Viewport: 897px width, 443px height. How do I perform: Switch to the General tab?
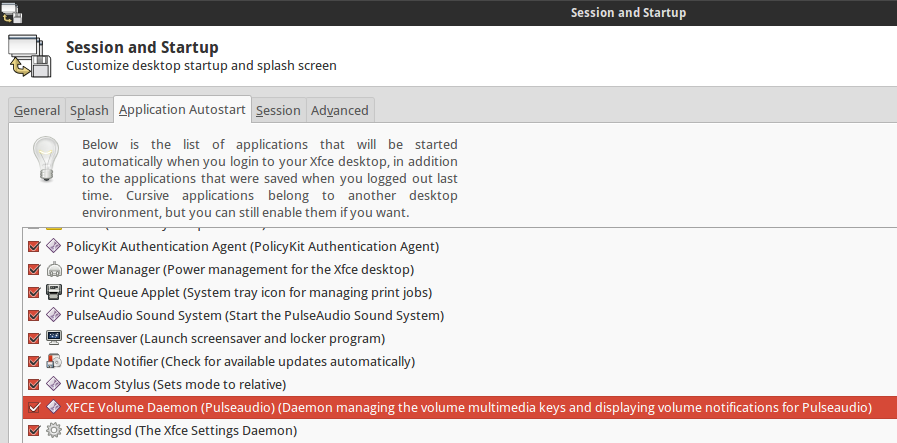(x=37, y=110)
